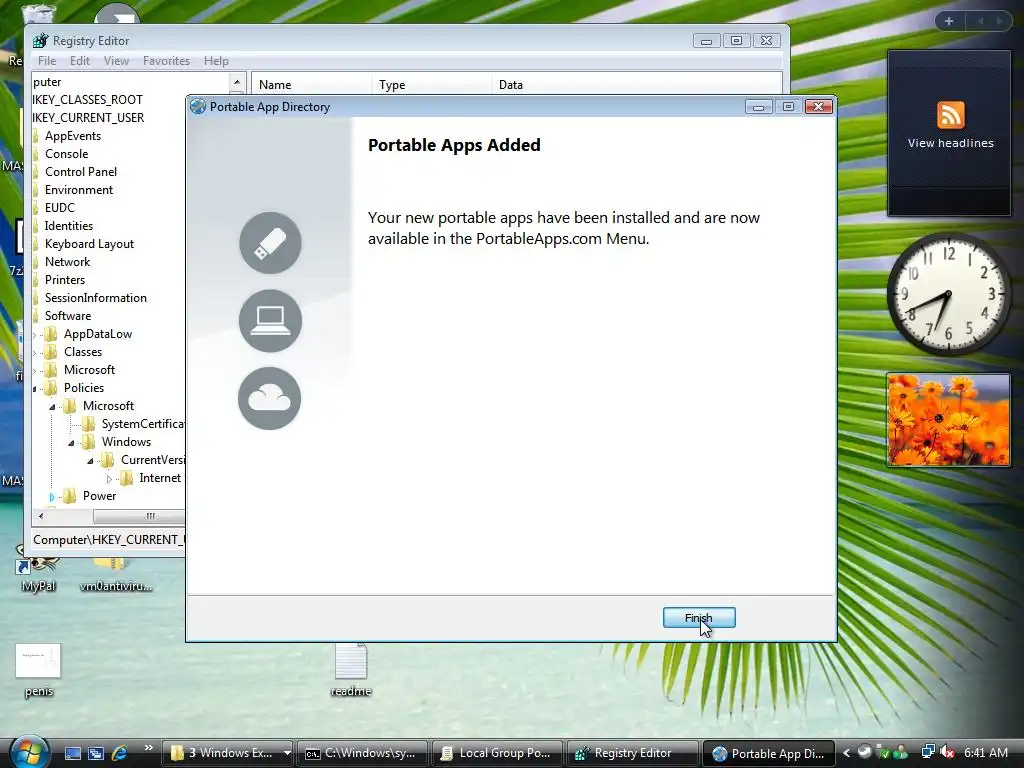Screen dimensions: 1024x768
Task: Click the readme desktop file icon
Action: tap(351, 662)
